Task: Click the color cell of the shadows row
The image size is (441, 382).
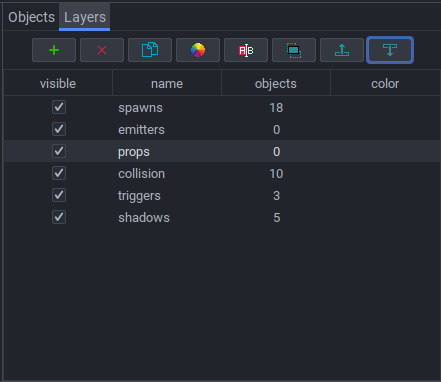Action: (x=385, y=217)
